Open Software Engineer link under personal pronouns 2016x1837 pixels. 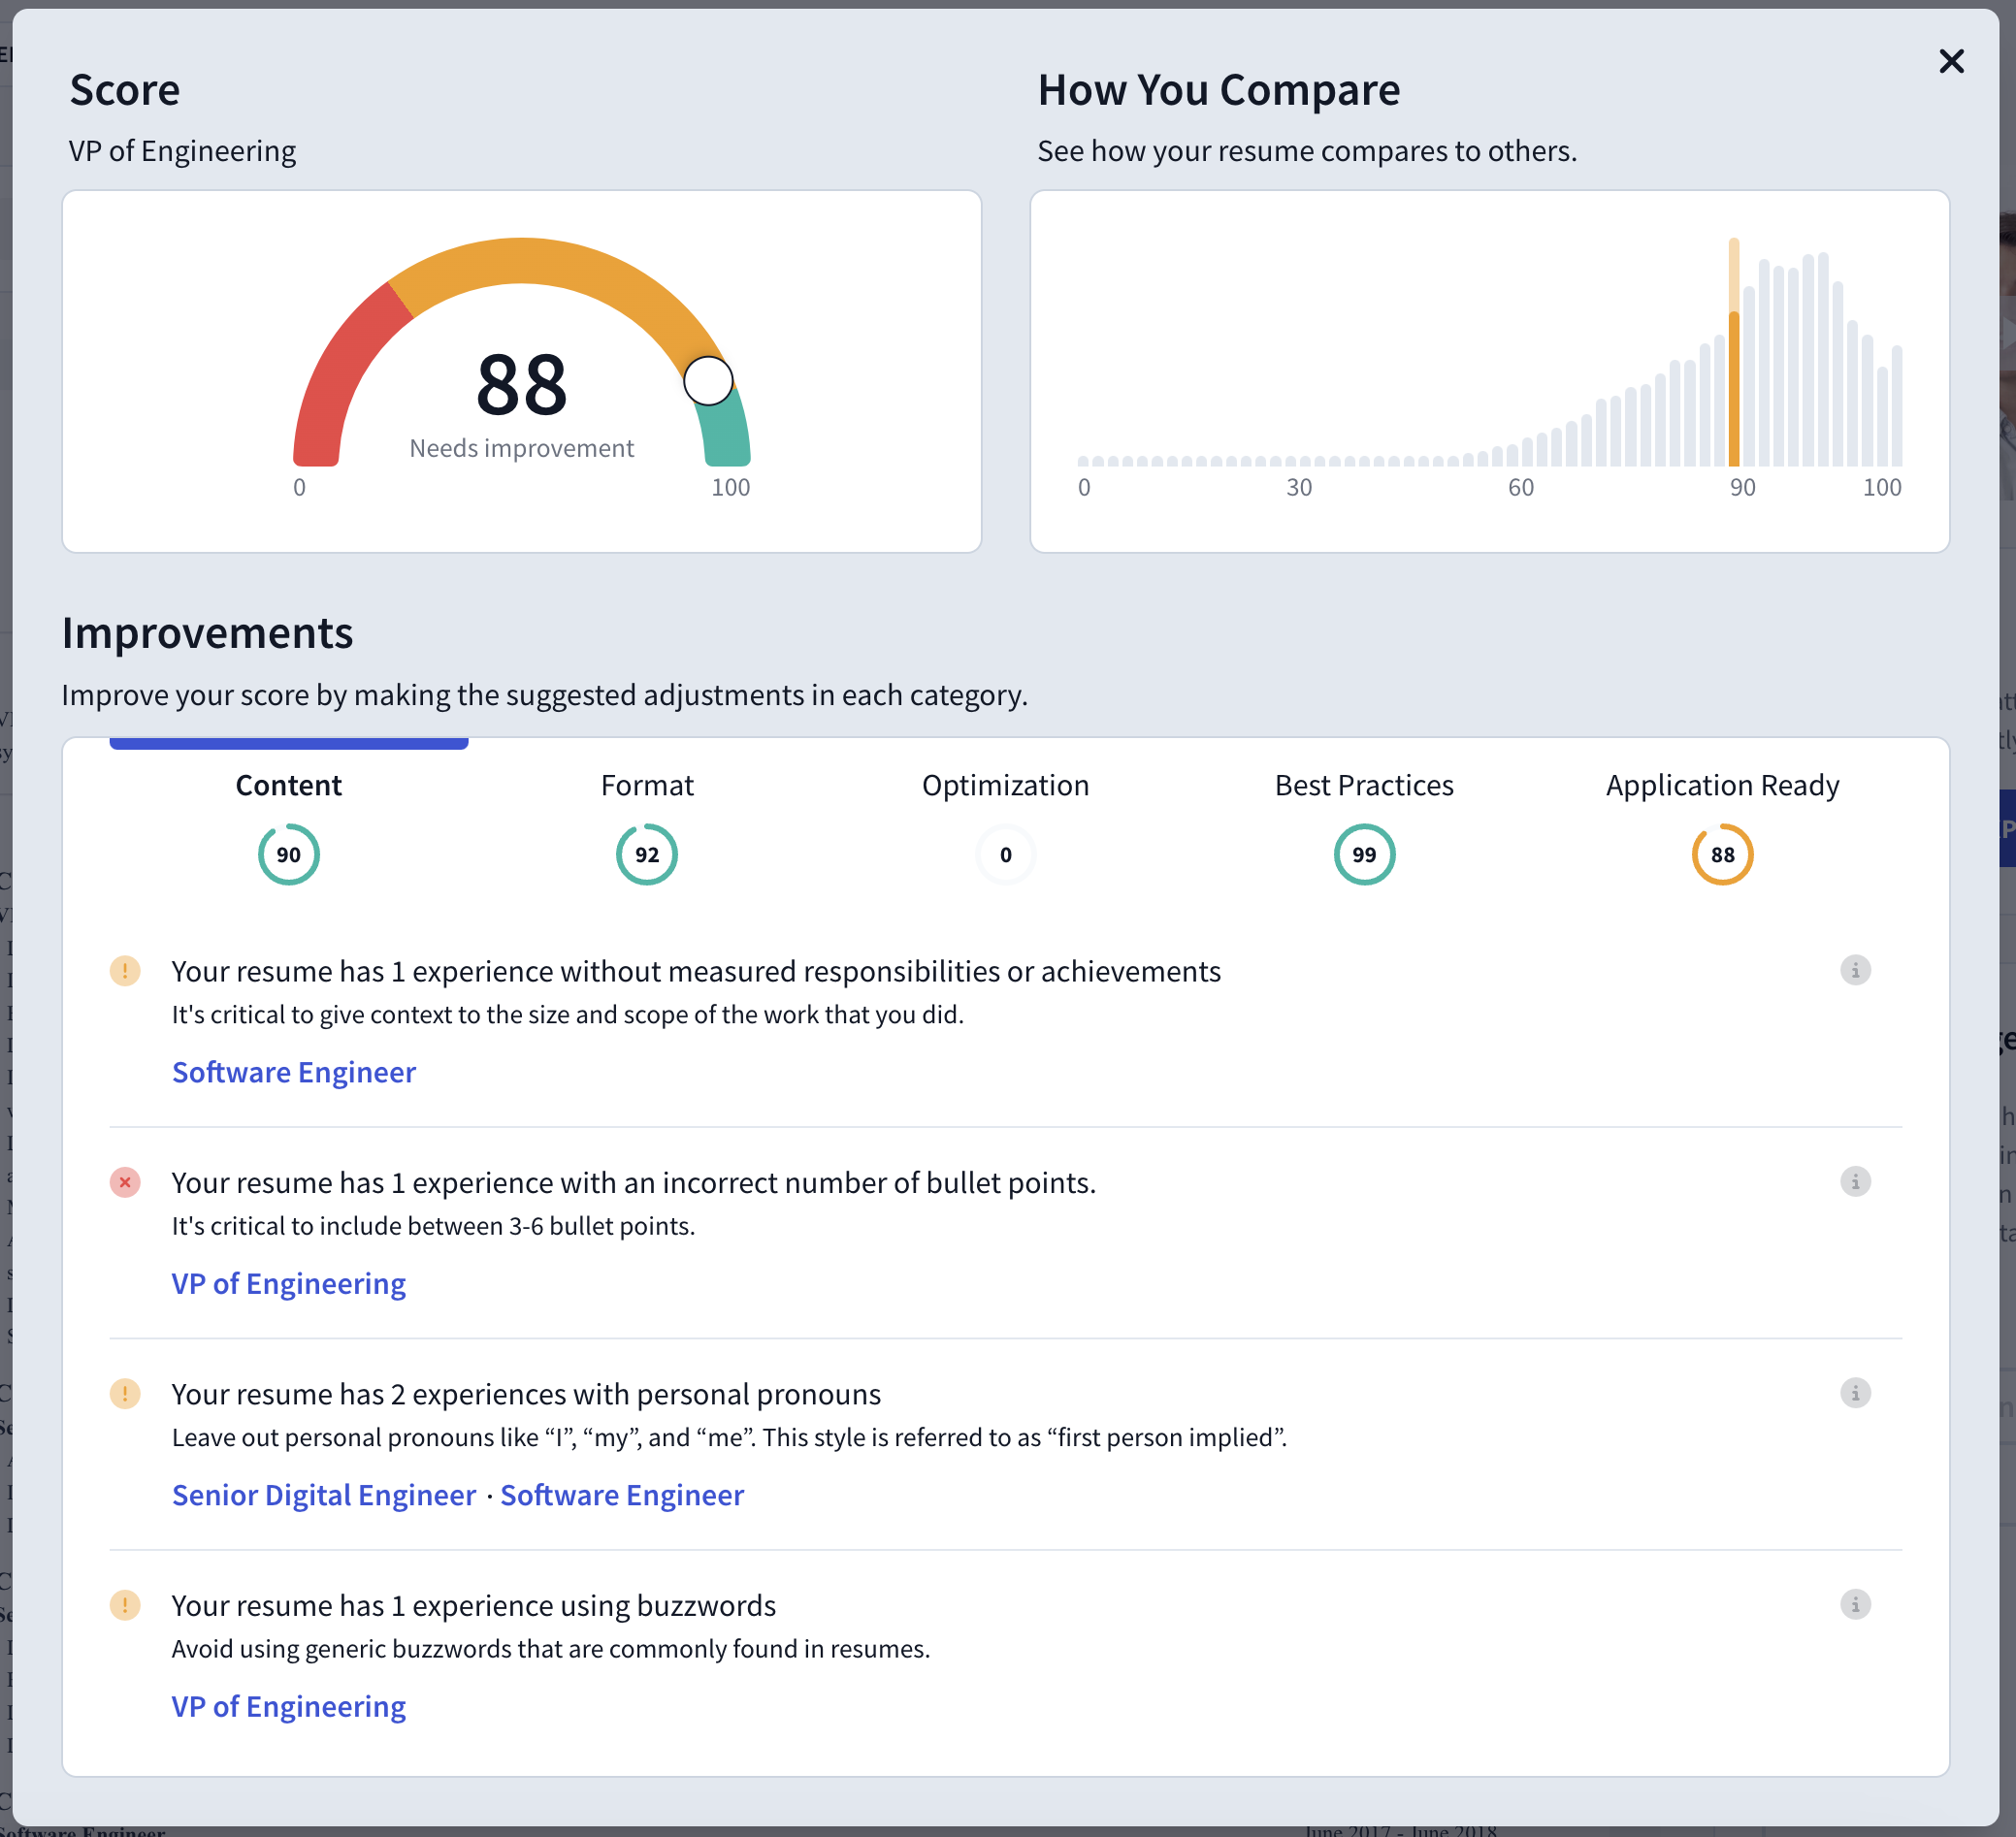click(x=622, y=1495)
